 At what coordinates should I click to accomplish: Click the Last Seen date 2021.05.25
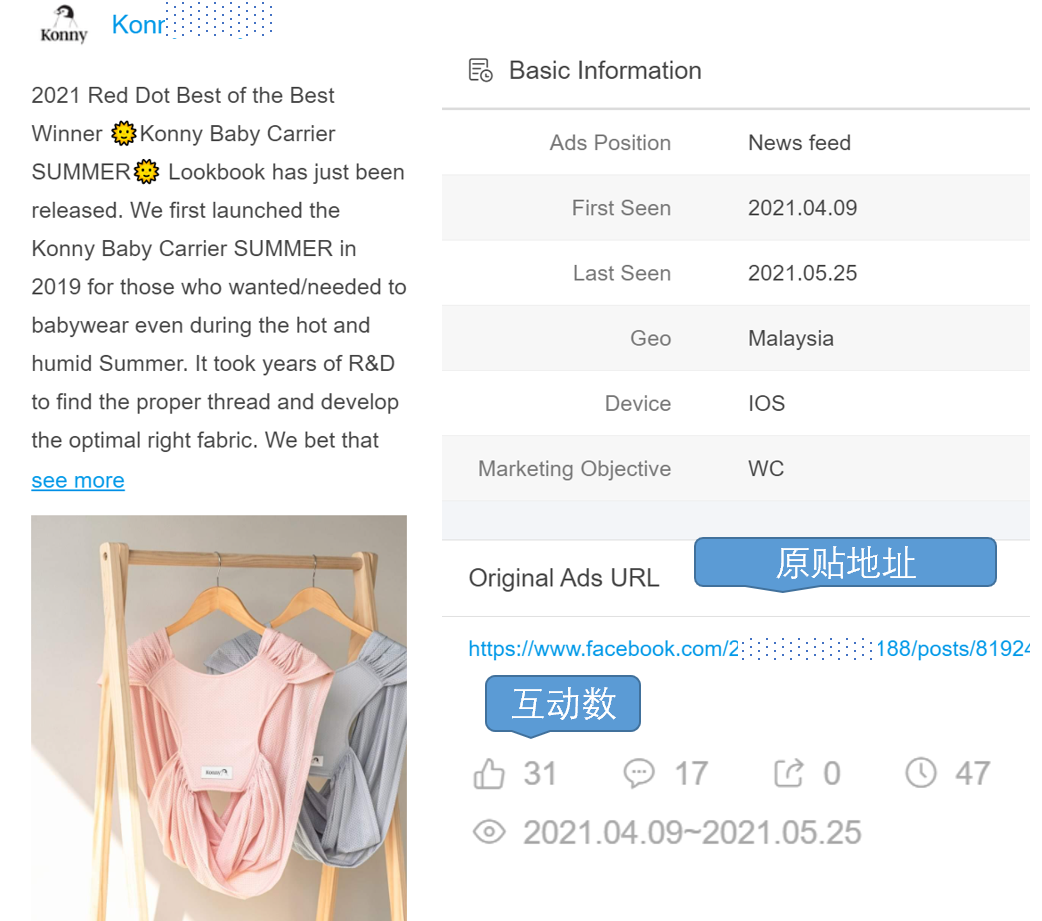click(x=802, y=273)
